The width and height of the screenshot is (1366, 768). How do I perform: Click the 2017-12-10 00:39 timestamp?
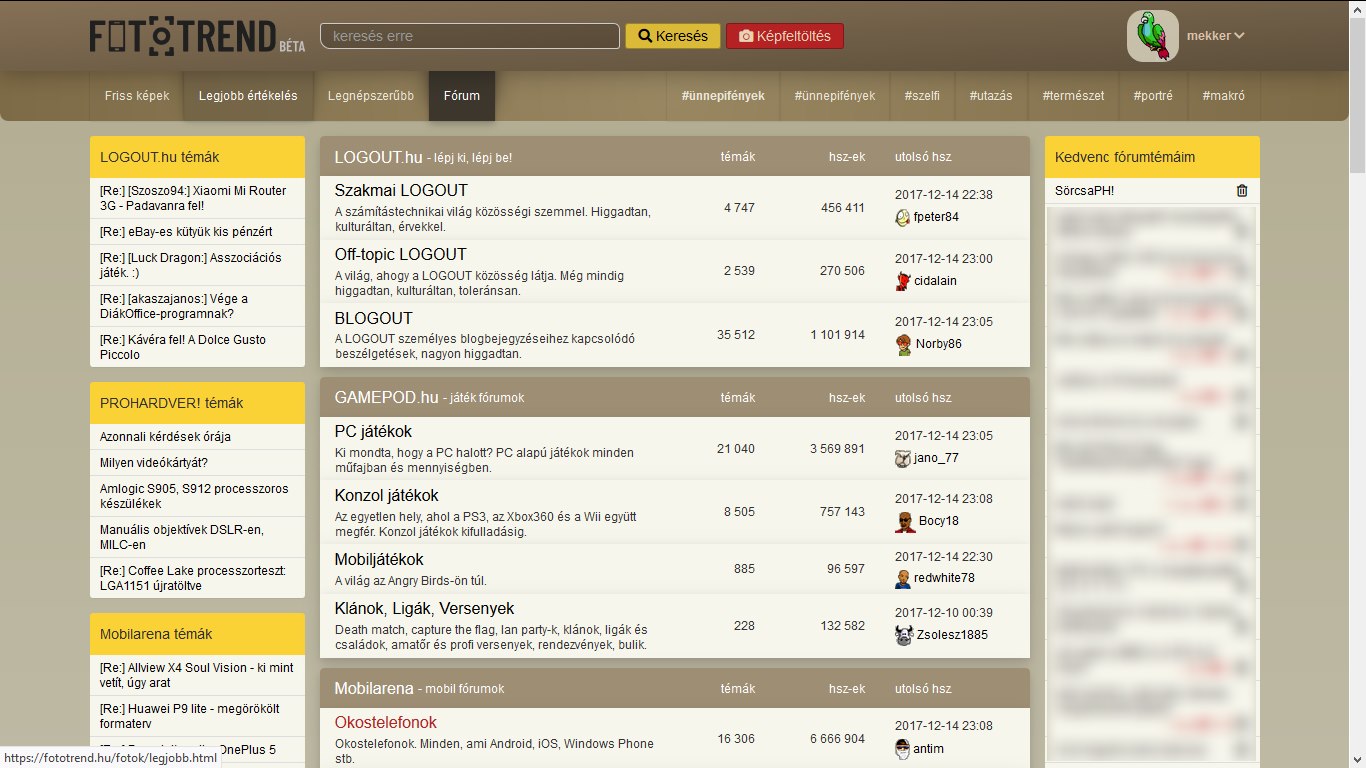point(944,612)
